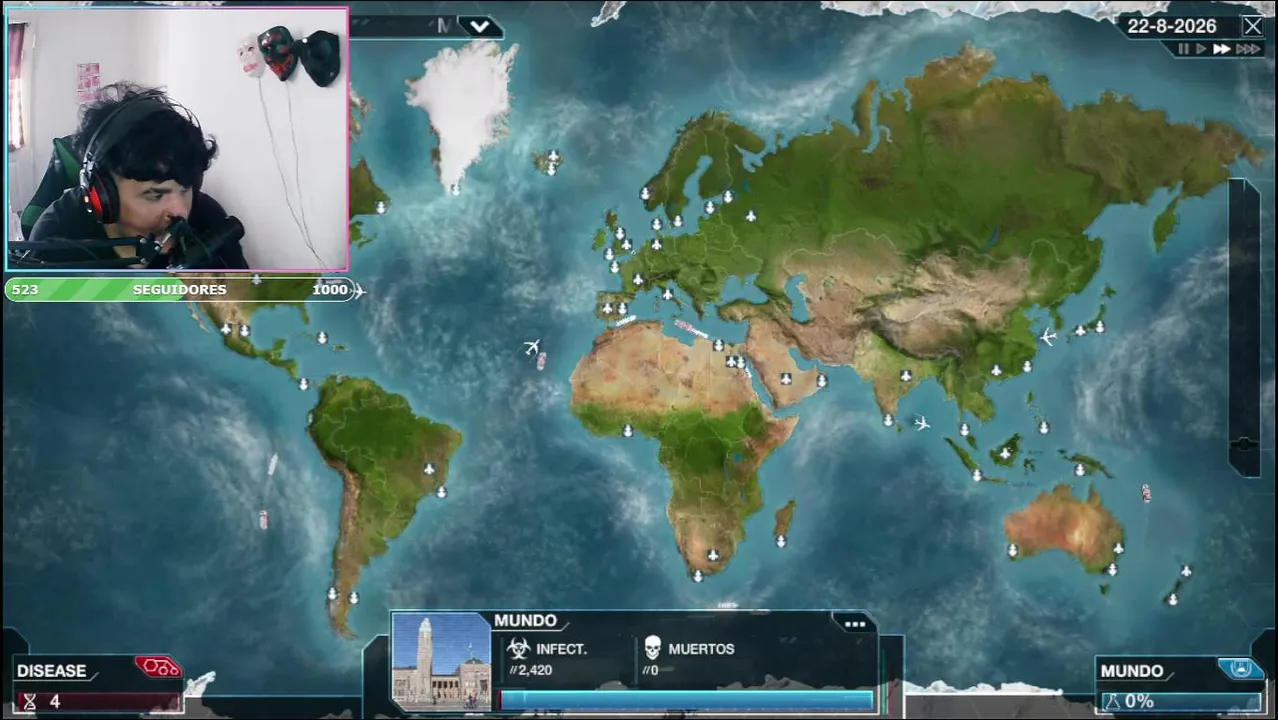This screenshot has width=1278, height=720.
Task: Click the city building thumbnail in MUNDO panel
Action: (441, 662)
